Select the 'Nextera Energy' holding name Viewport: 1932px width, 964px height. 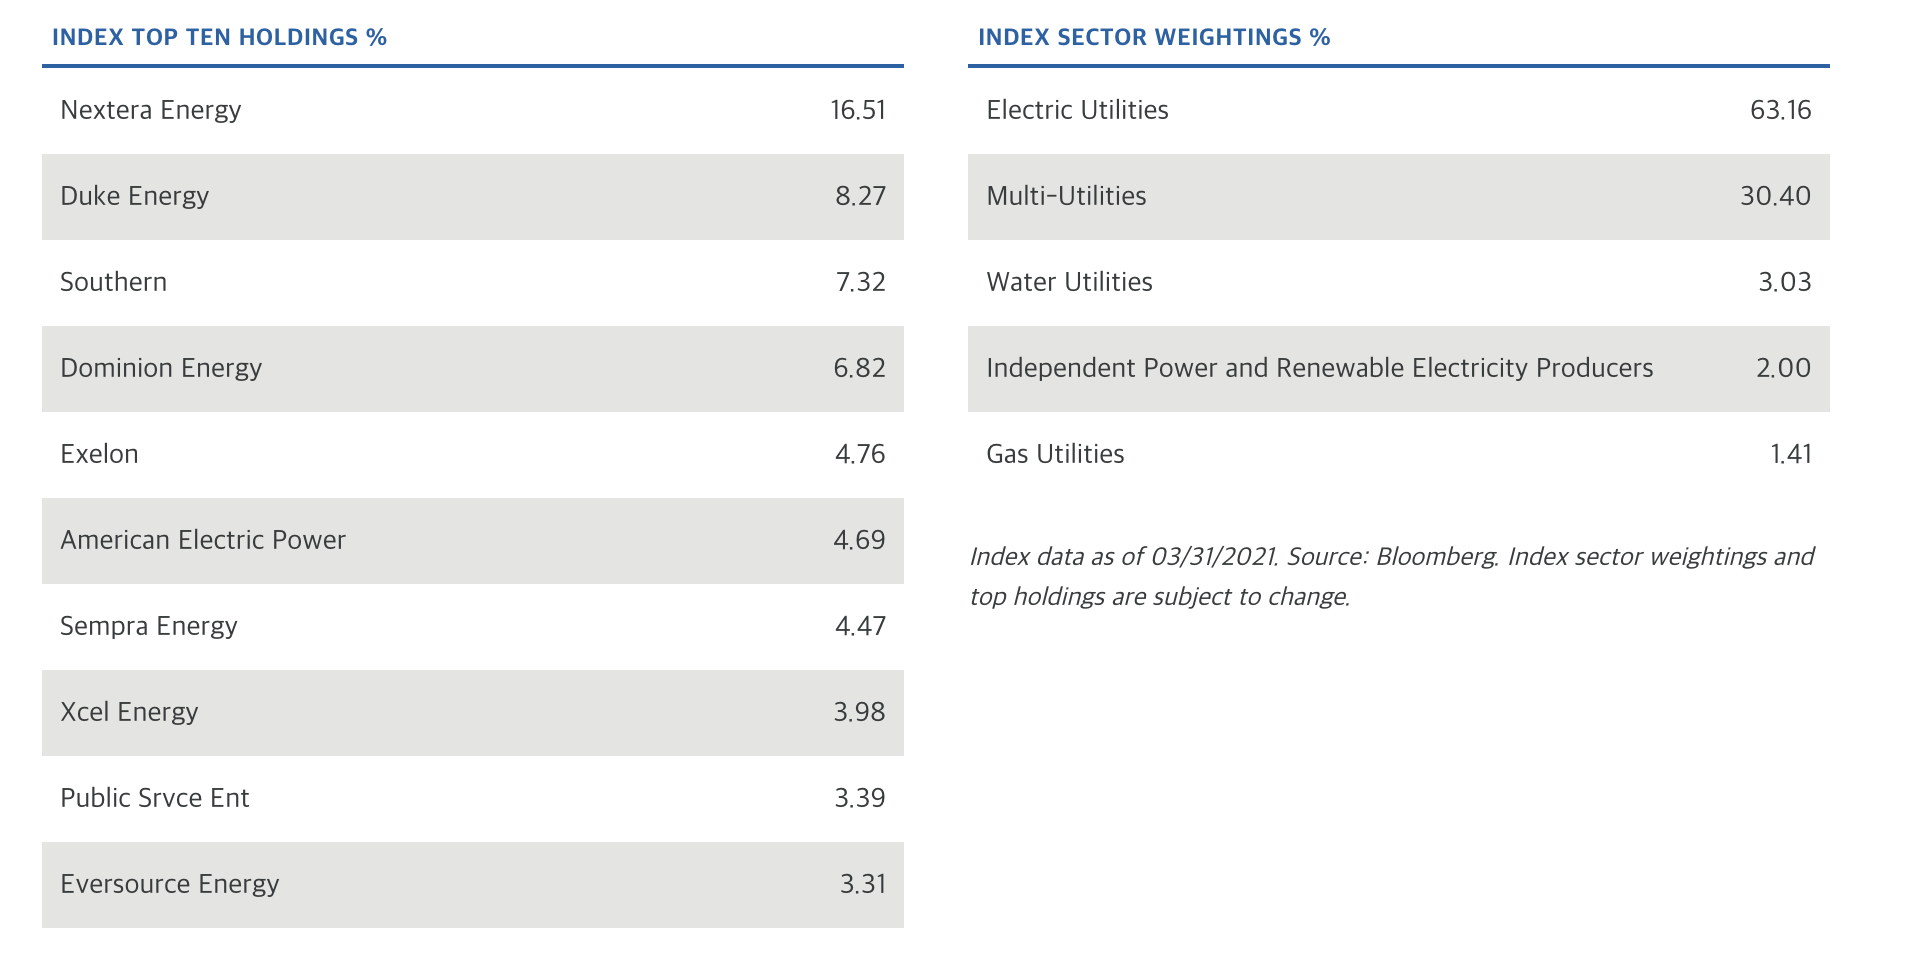(x=151, y=110)
